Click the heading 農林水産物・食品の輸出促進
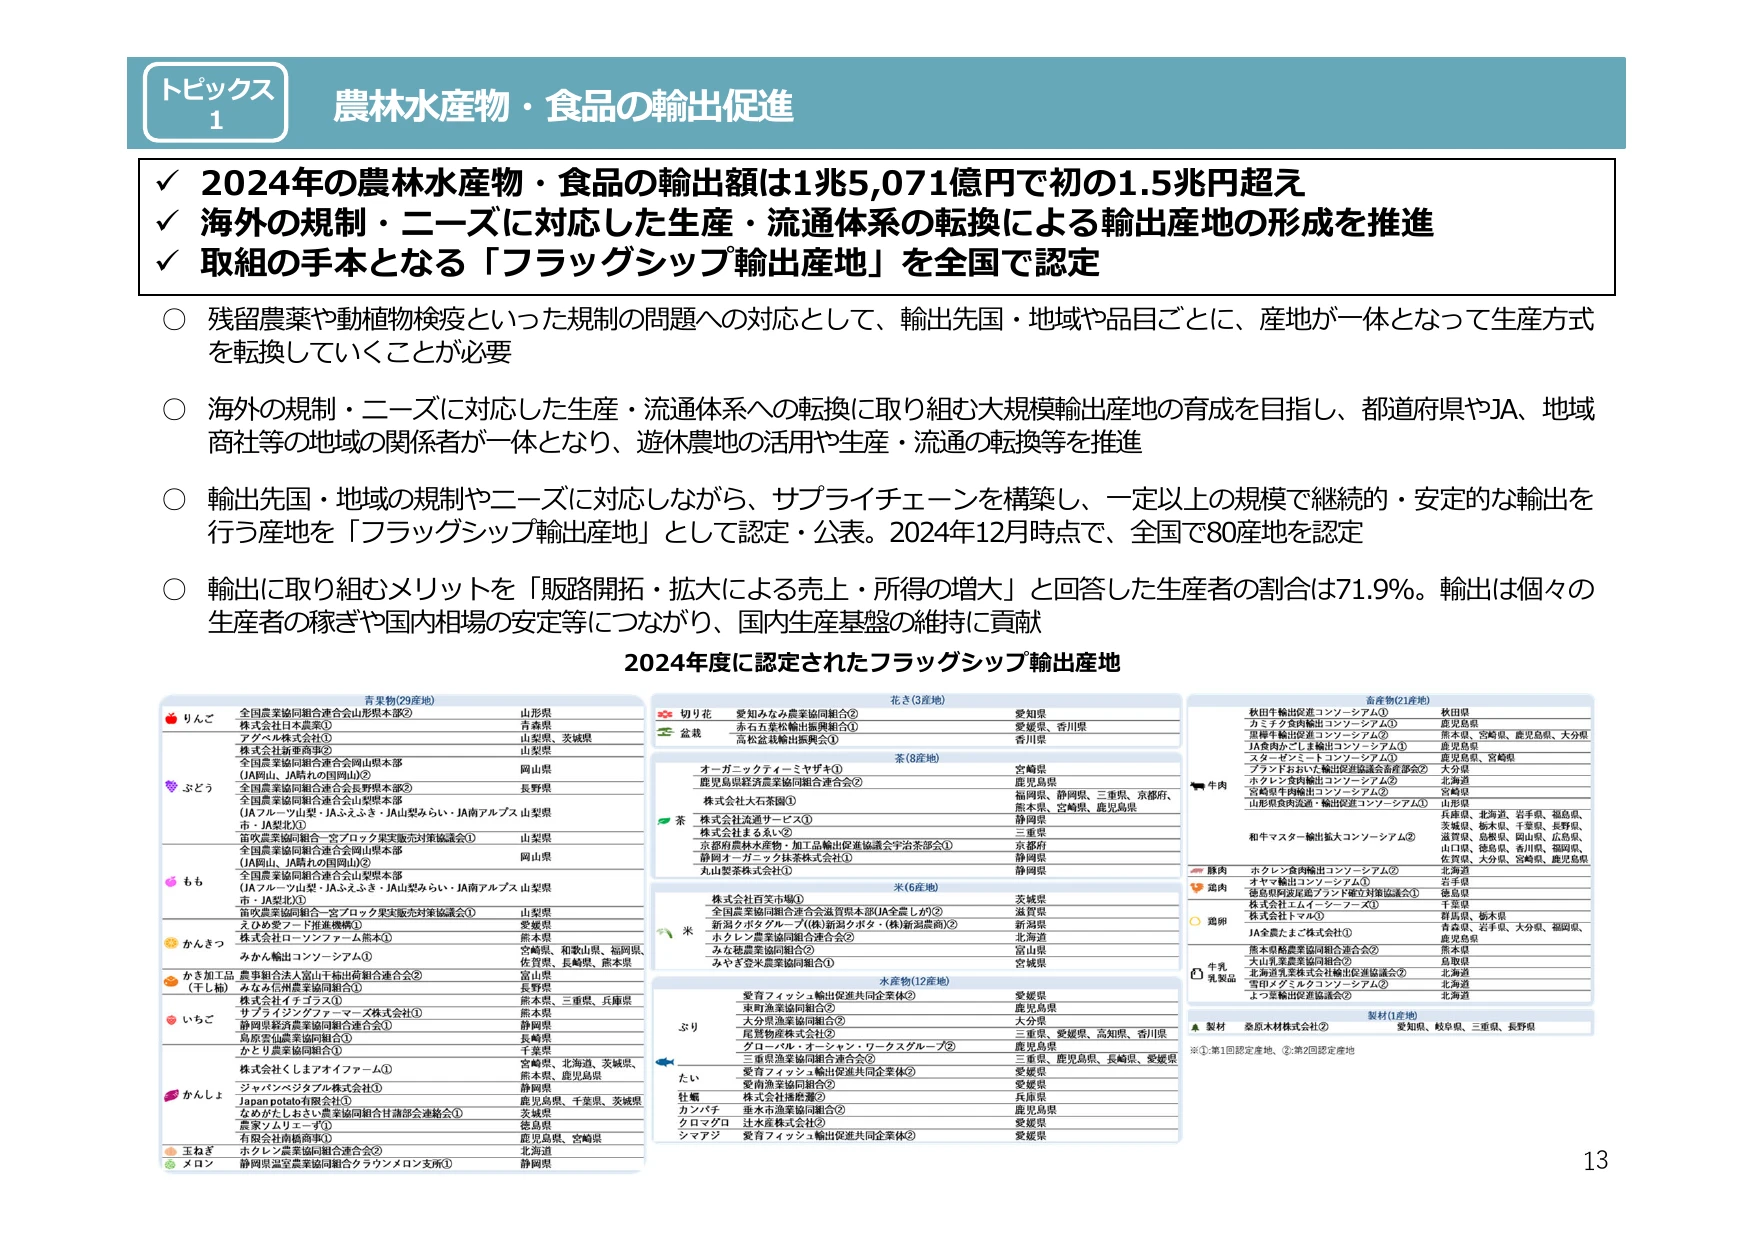This screenshot has height=1241, width=1755. (x=563, y=106)
